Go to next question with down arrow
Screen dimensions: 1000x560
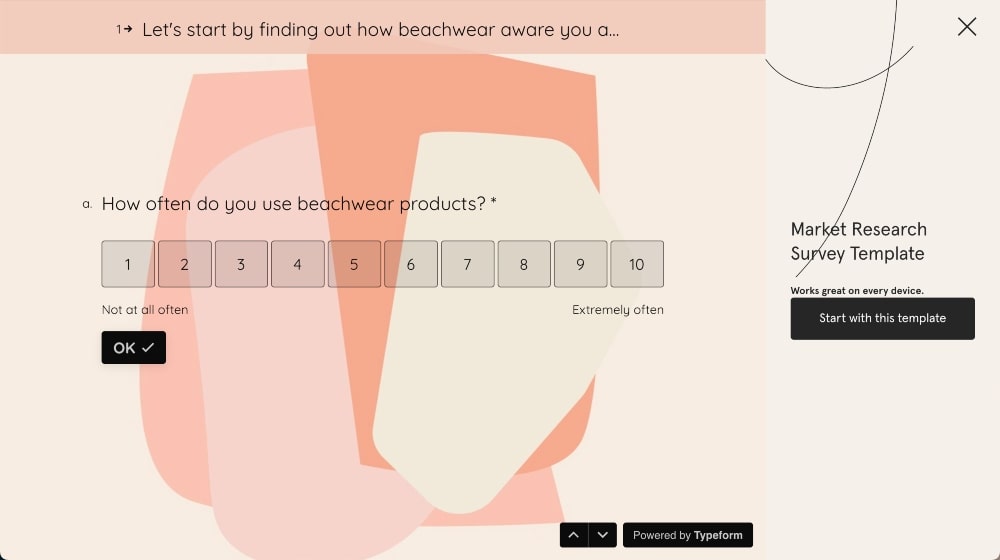(602, 535)
